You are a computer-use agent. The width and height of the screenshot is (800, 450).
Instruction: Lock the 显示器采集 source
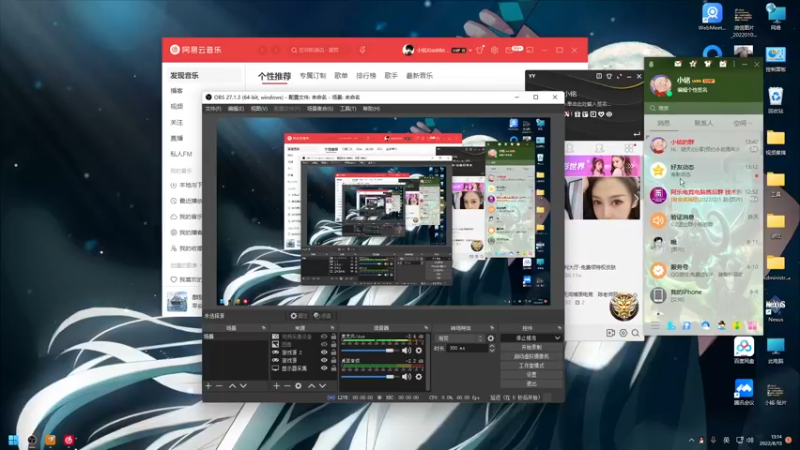pyautogui.click(x=334, y=368)
